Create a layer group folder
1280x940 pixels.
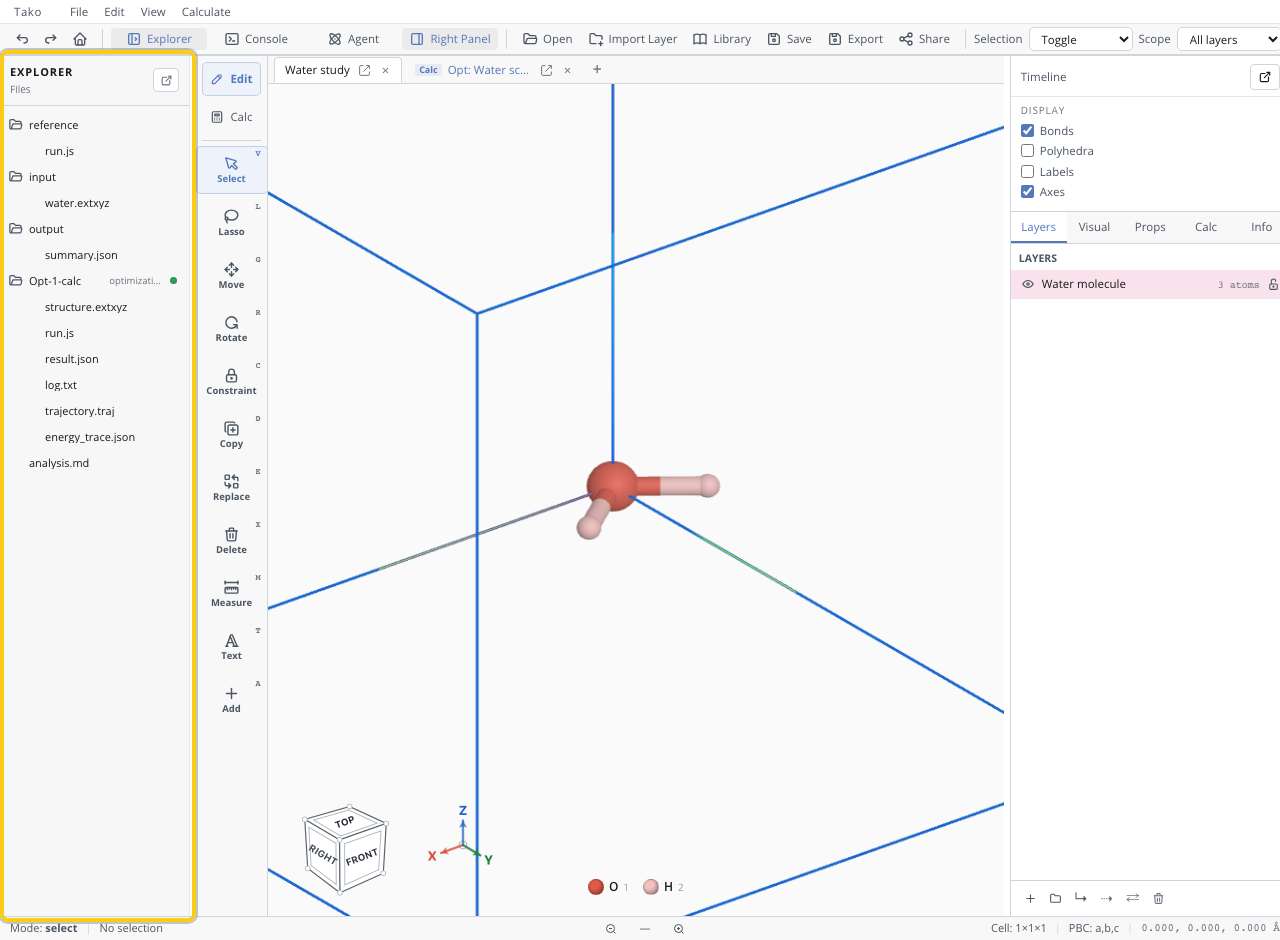click(1055, 898)
